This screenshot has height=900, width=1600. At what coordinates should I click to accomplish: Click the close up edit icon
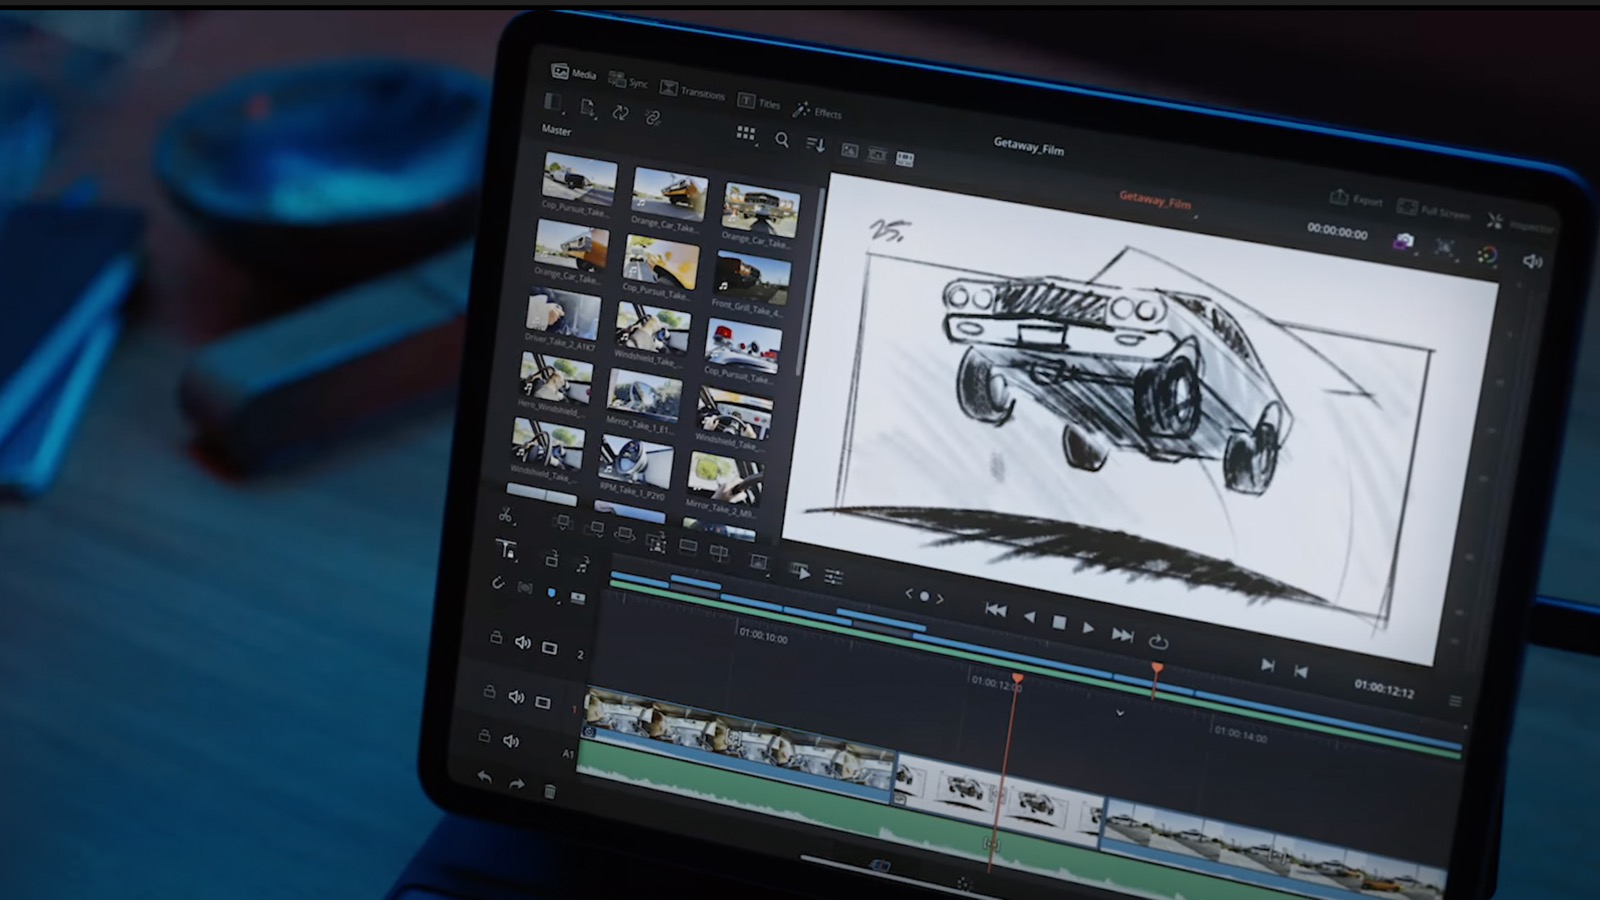[x=656, y=541]
